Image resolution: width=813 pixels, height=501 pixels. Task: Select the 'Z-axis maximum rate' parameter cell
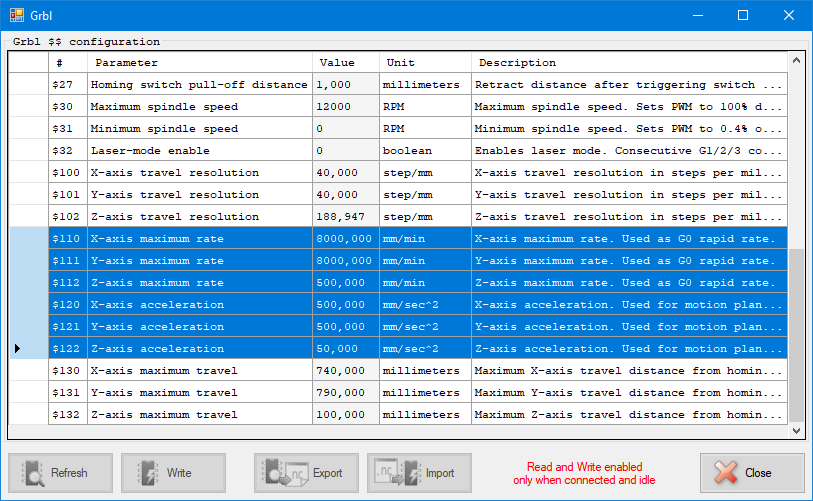pos(200,283)
